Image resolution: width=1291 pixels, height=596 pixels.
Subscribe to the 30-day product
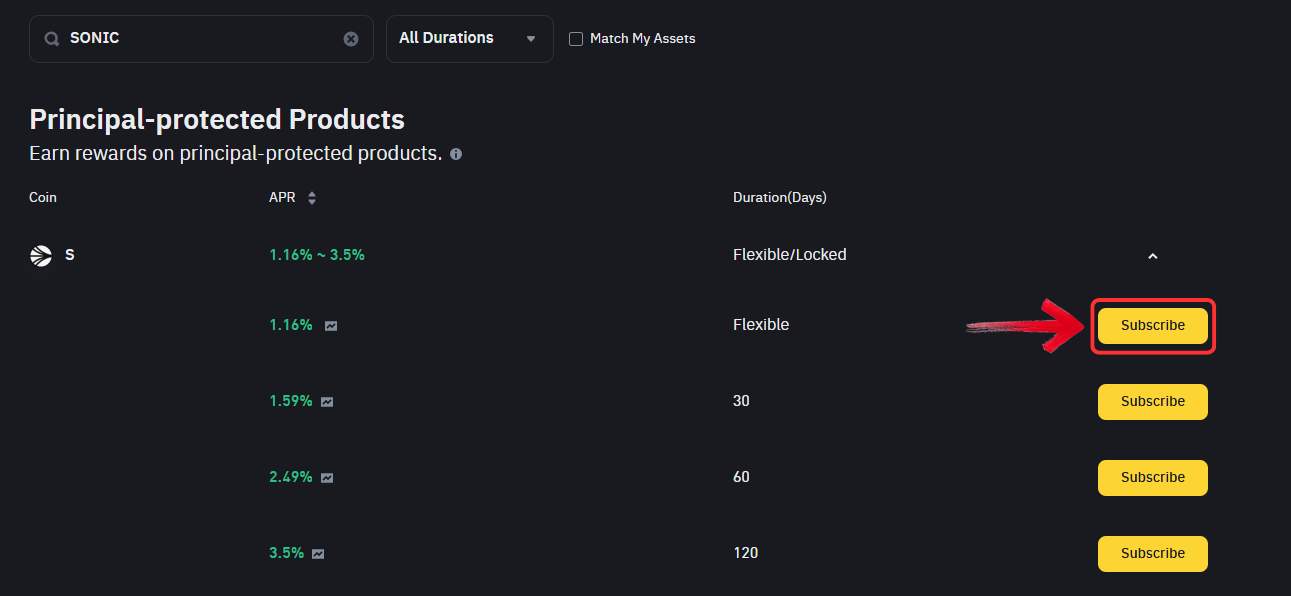coord(1153,402)
